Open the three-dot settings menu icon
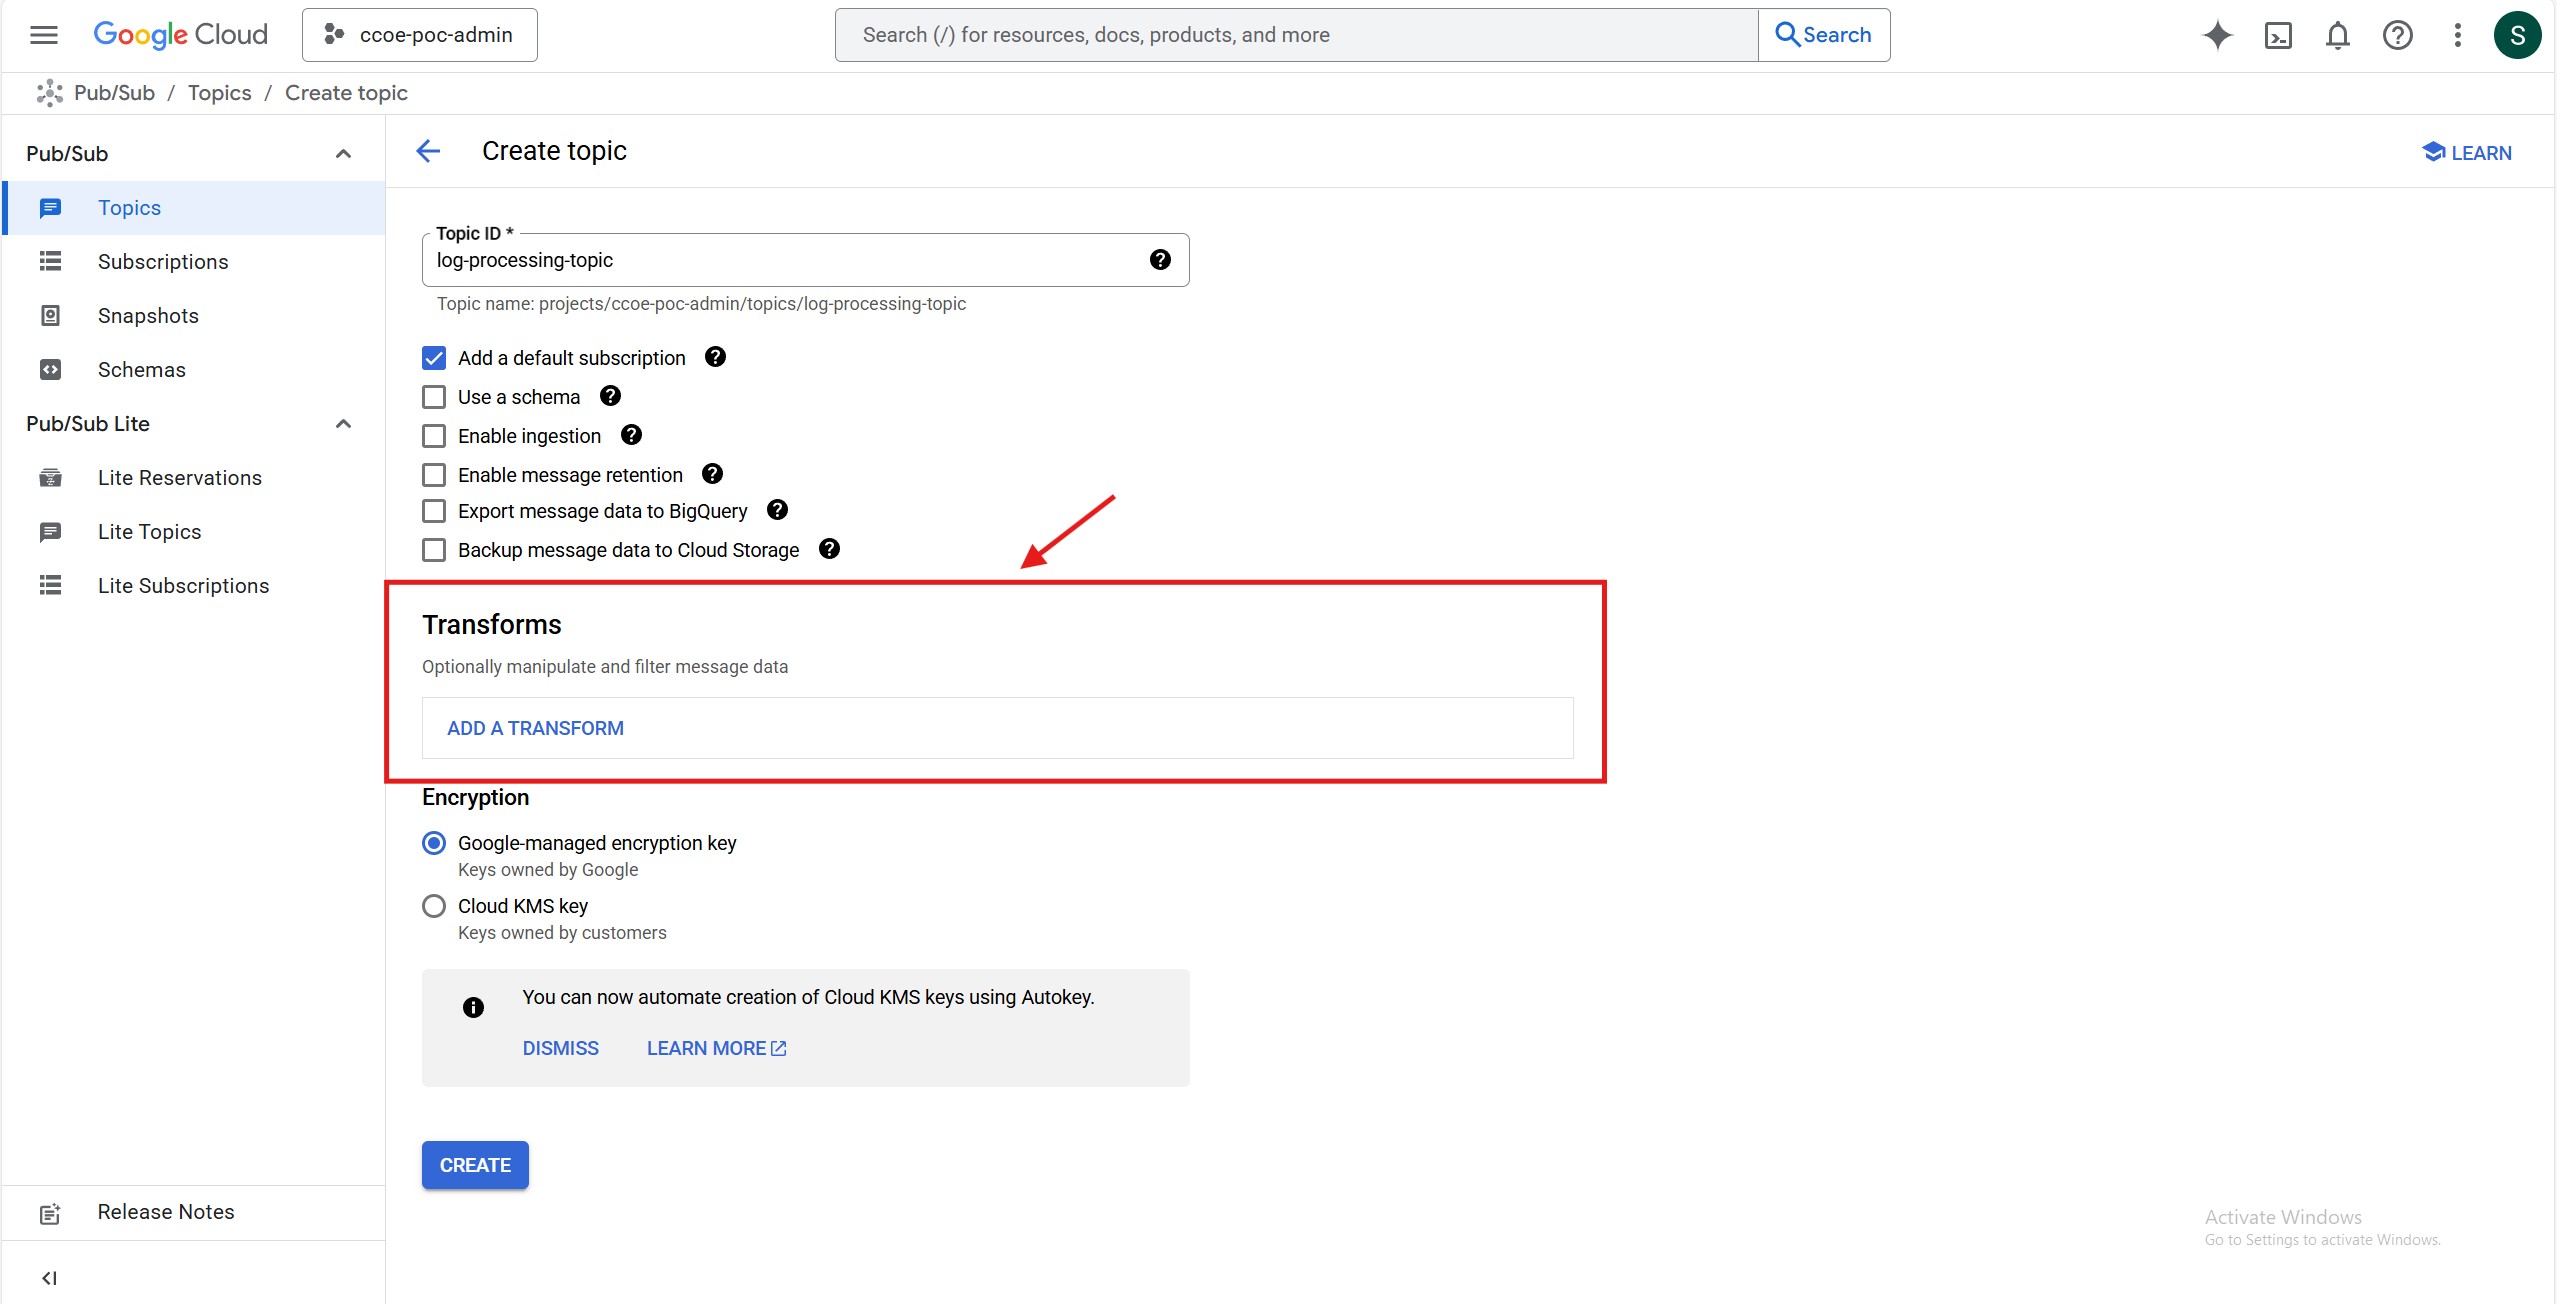Screen dimensions: 2557x1304 [2457, 36]
